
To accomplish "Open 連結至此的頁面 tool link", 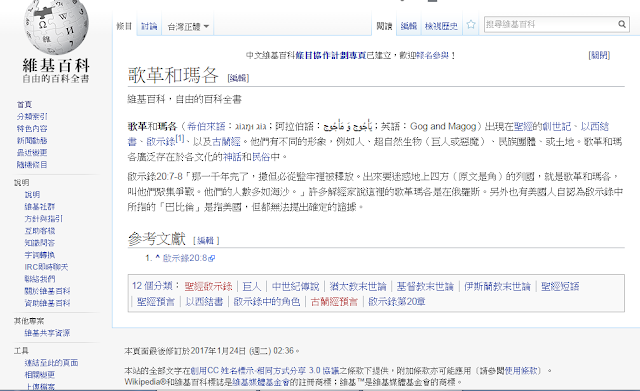I will click(x=51, y=363).
